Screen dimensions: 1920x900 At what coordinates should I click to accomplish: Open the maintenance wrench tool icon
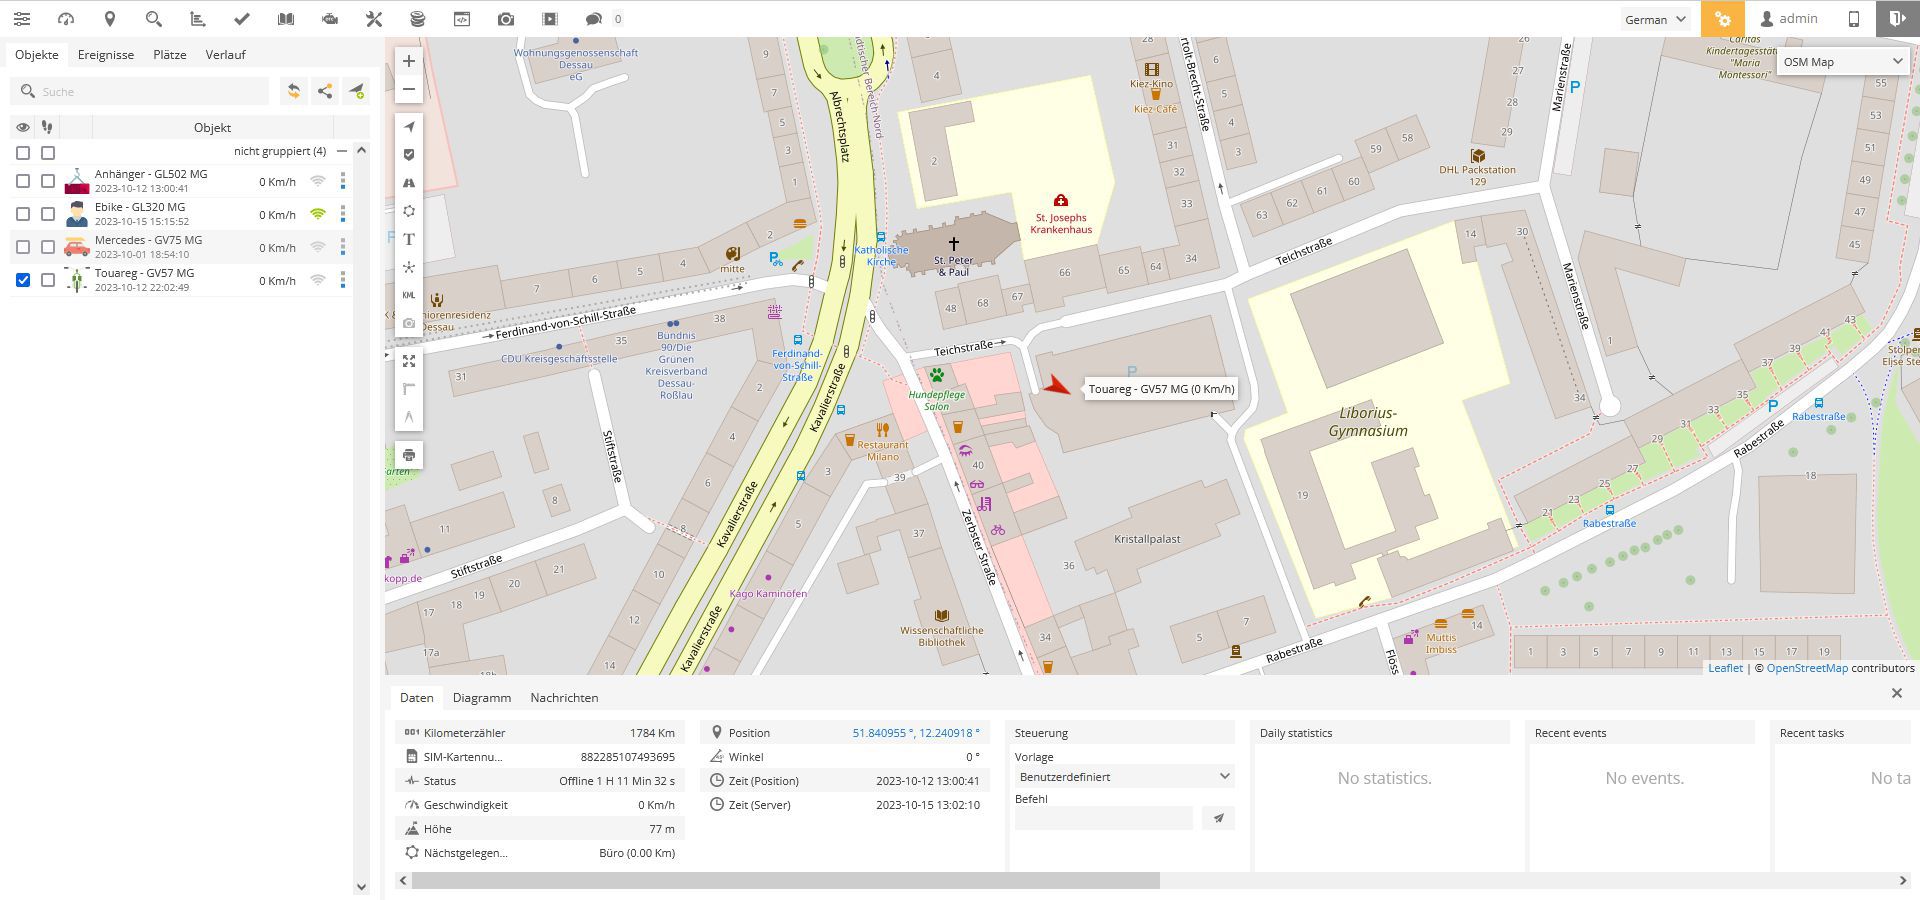[x=374, y=19]
